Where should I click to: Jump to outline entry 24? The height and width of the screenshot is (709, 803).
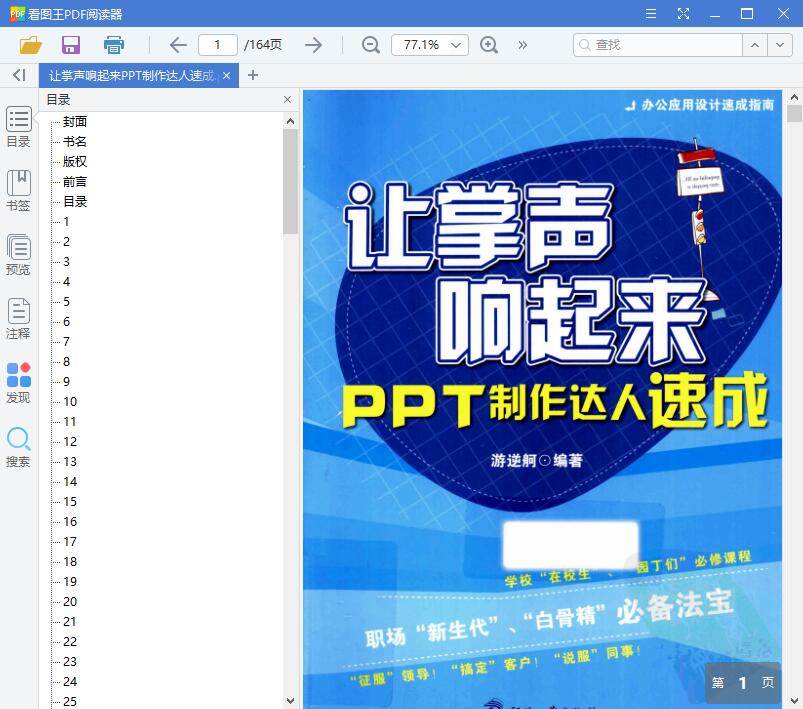coord(70,681)
